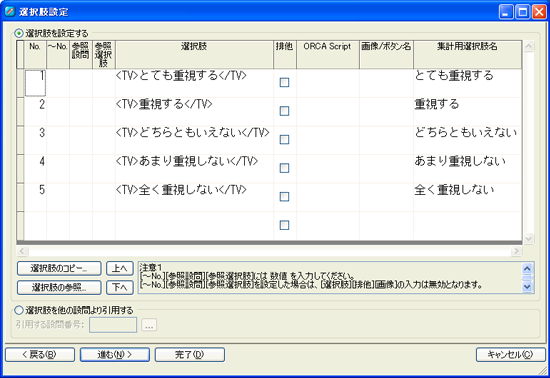Click the 排他 column header
The width and height of the screenshot is (550, 378).
pos(285,55)
